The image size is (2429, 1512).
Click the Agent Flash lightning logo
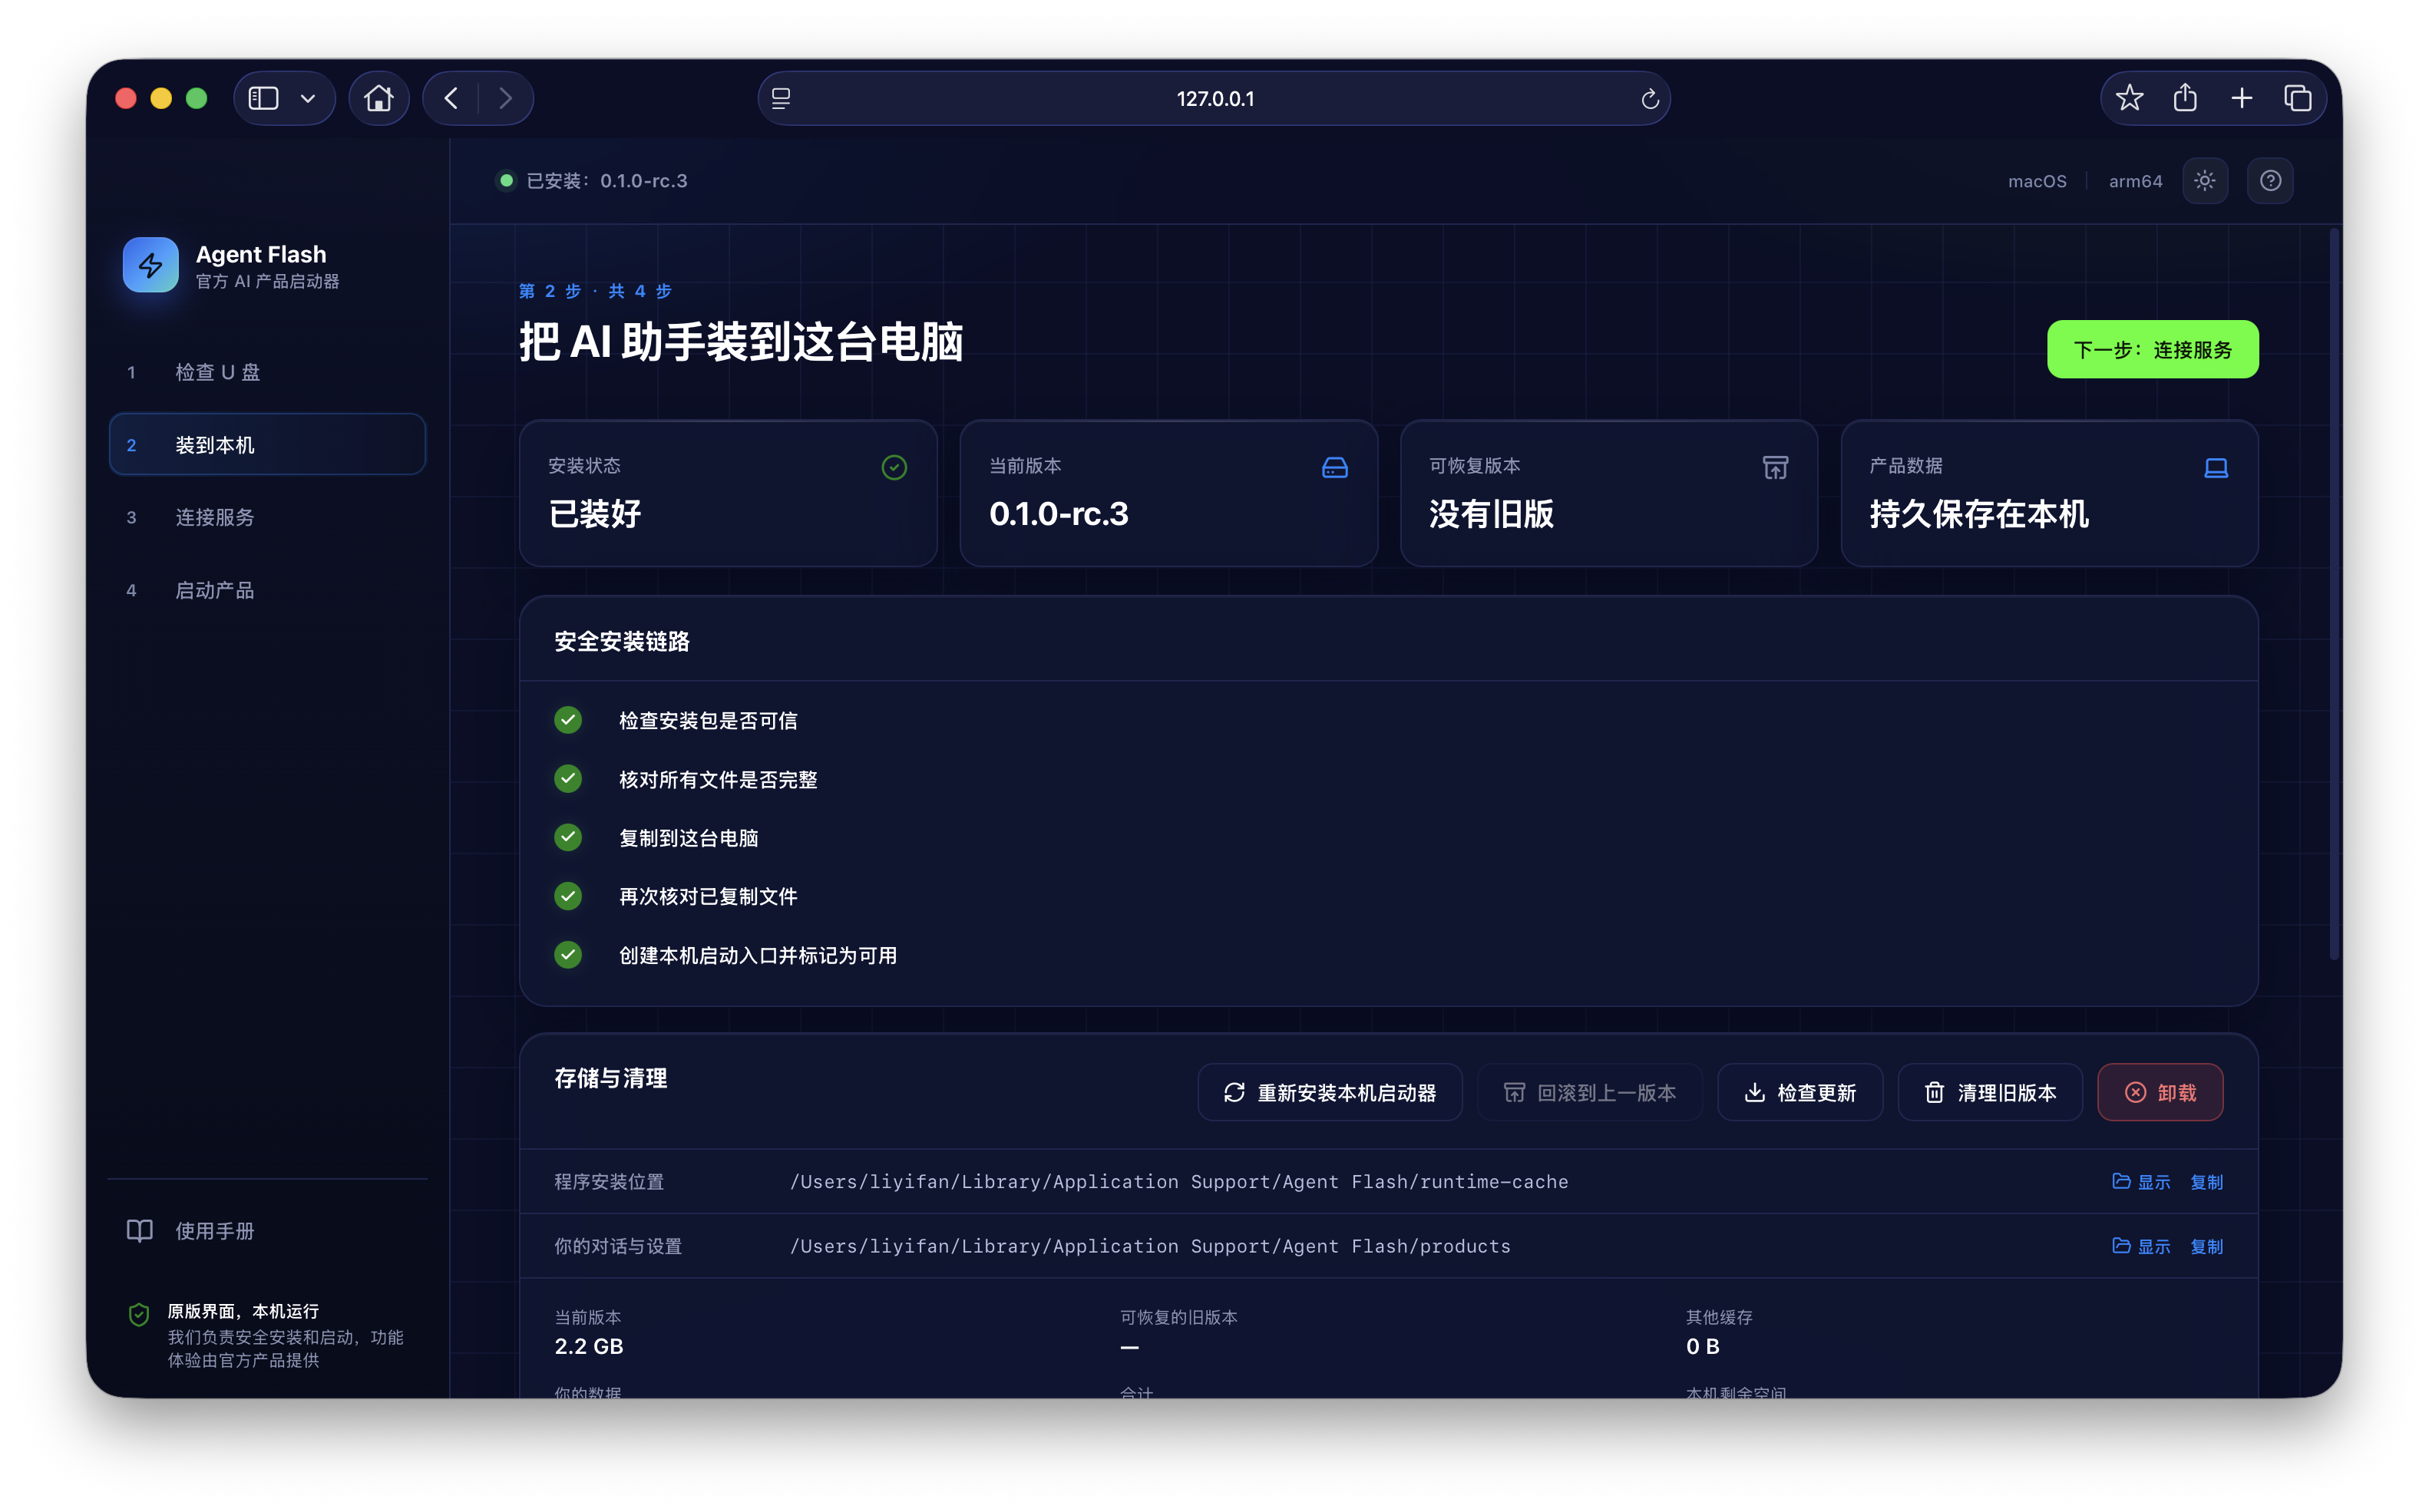point(151,265)
